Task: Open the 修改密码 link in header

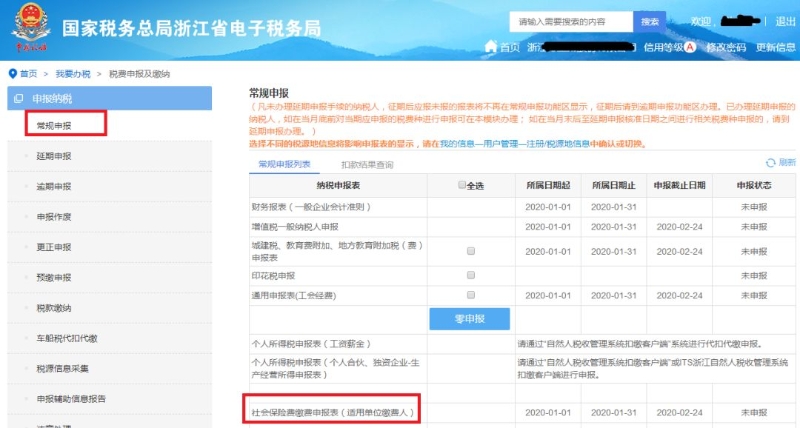Action: coord(726,47)
